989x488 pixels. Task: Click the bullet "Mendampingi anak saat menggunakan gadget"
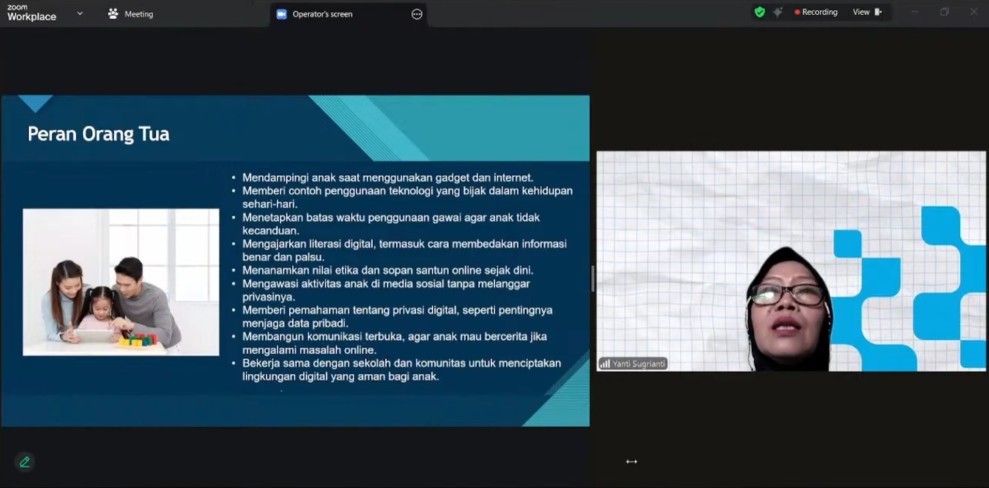pyautogui.click(x=388, y=178)
